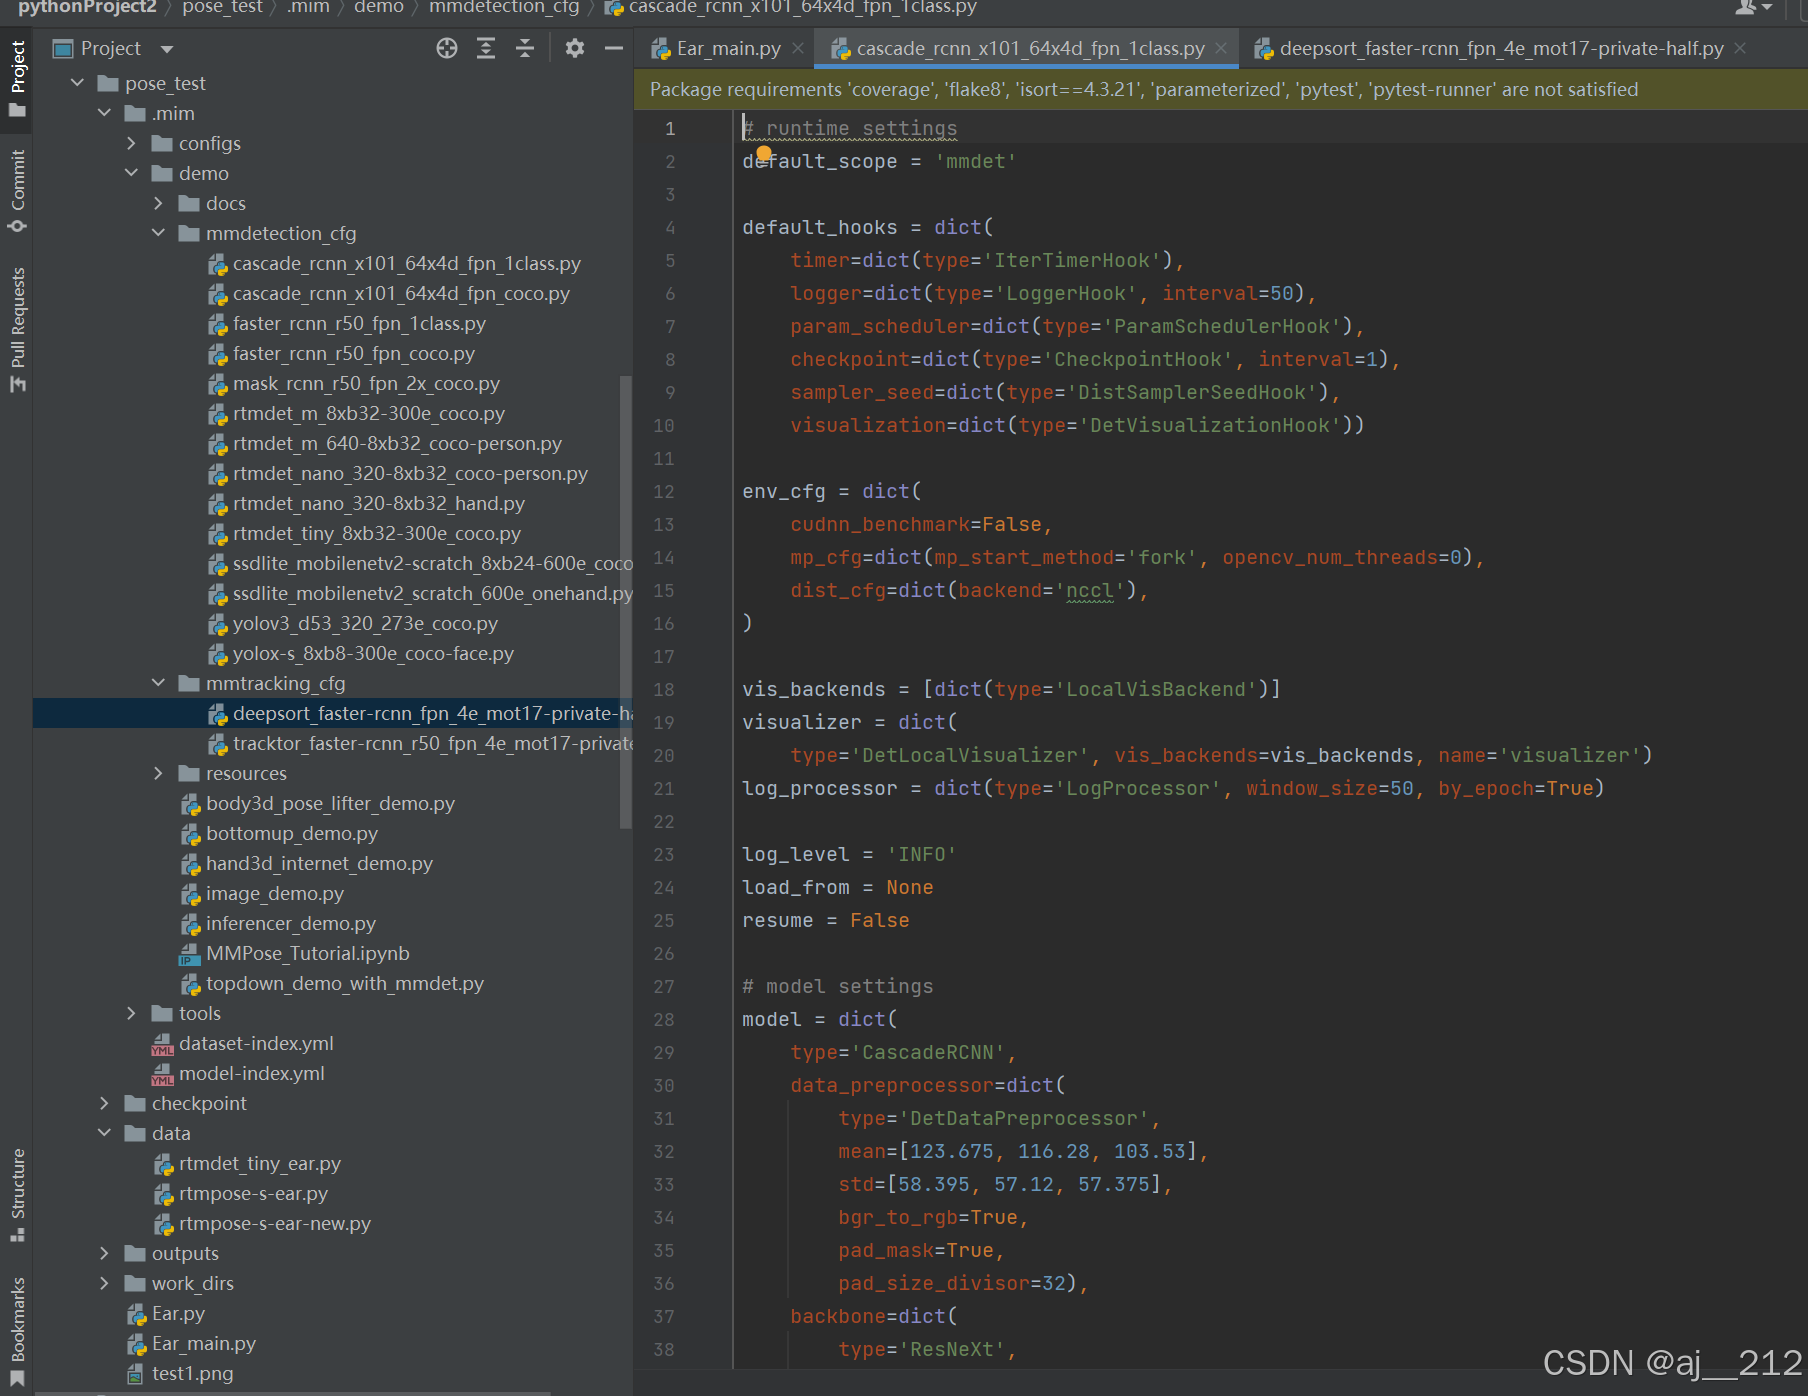The height and width of the screenshot is (1396, 1808).
Task: Click the Expand All icon in Project panel
Action: (486, 48)
